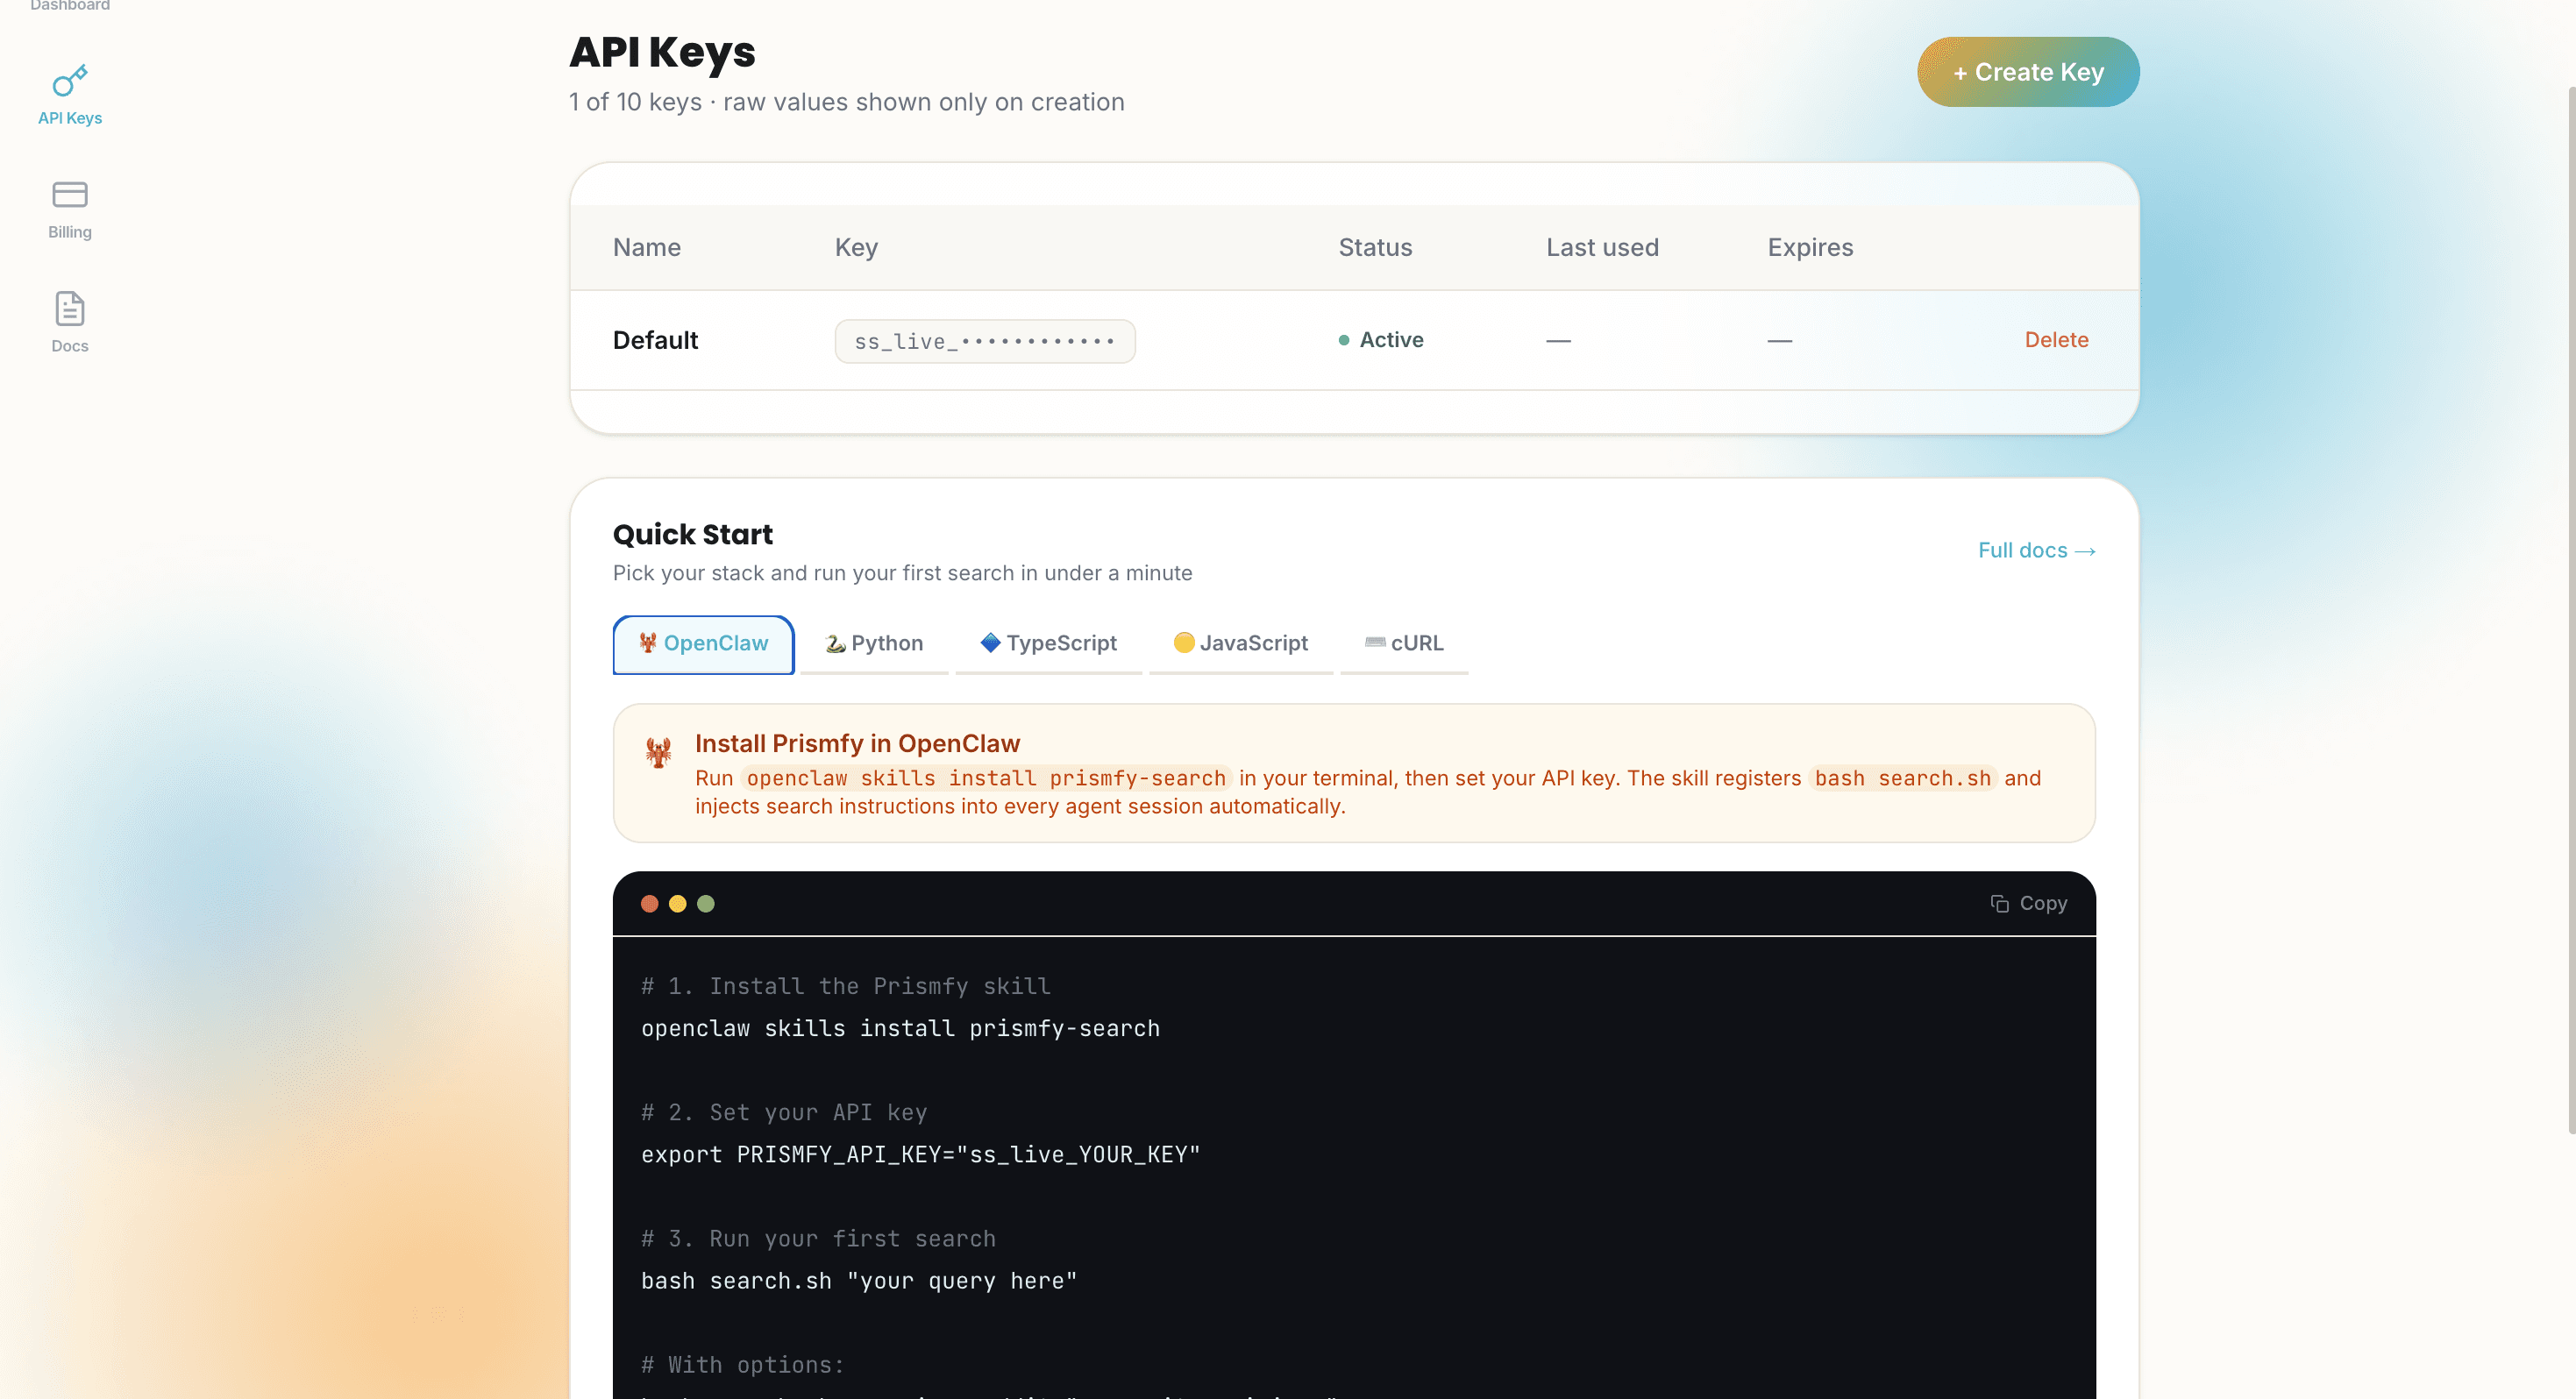Image resolution: width=2576 pixels, height=1399 pixels.
Task: Click the terminal line 'openclaw skills install prismfy-search'
Action: pyautogui.click(x=900, y=1029)
